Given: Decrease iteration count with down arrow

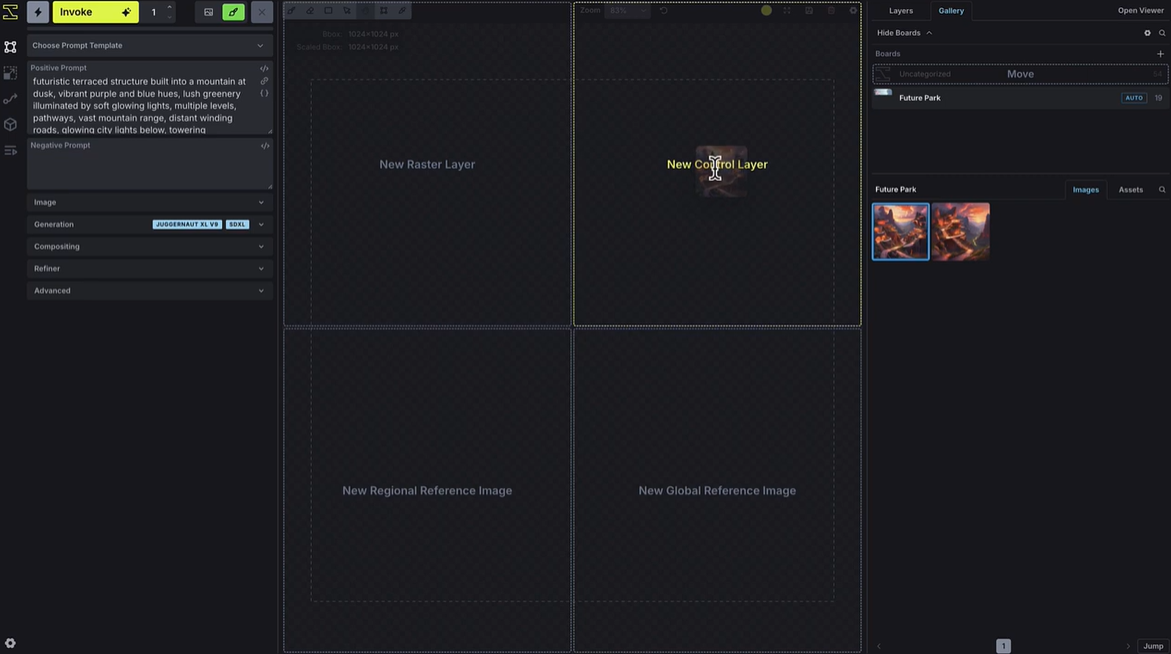Looking at the screenshot, I should tap(170, 16).
